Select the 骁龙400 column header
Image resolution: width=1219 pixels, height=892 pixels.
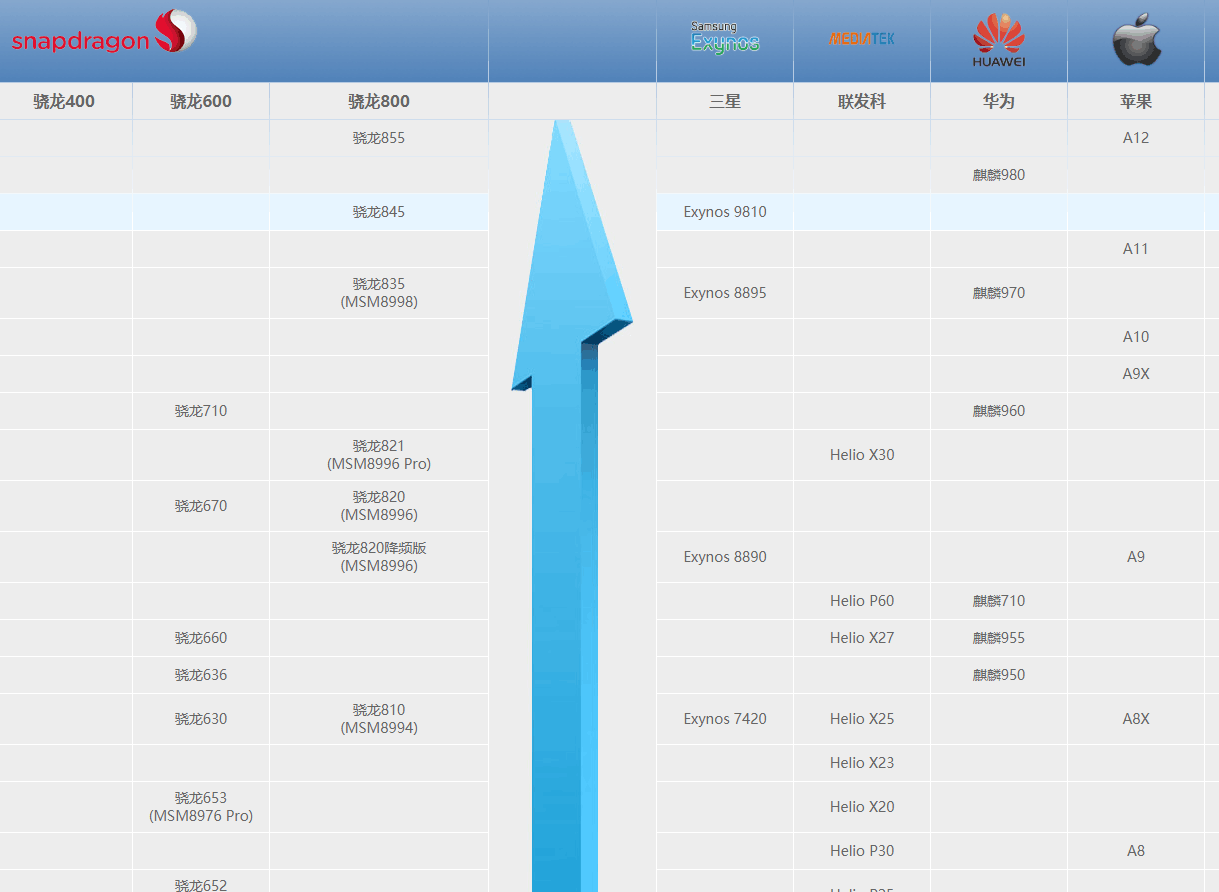point(64,101)
